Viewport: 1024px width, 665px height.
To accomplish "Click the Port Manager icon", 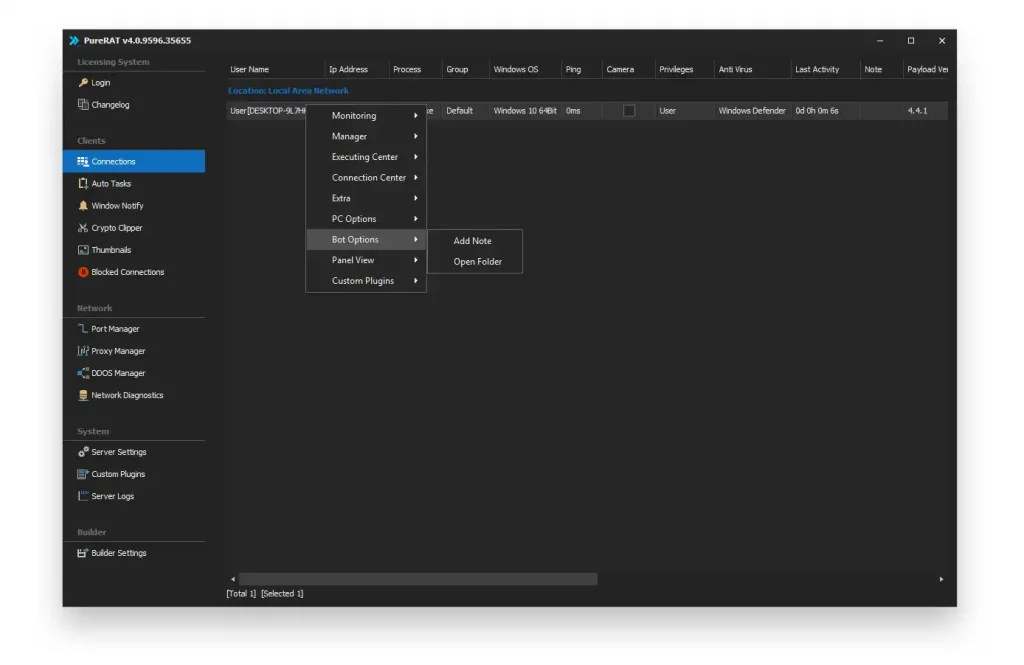I will [83, 329].
